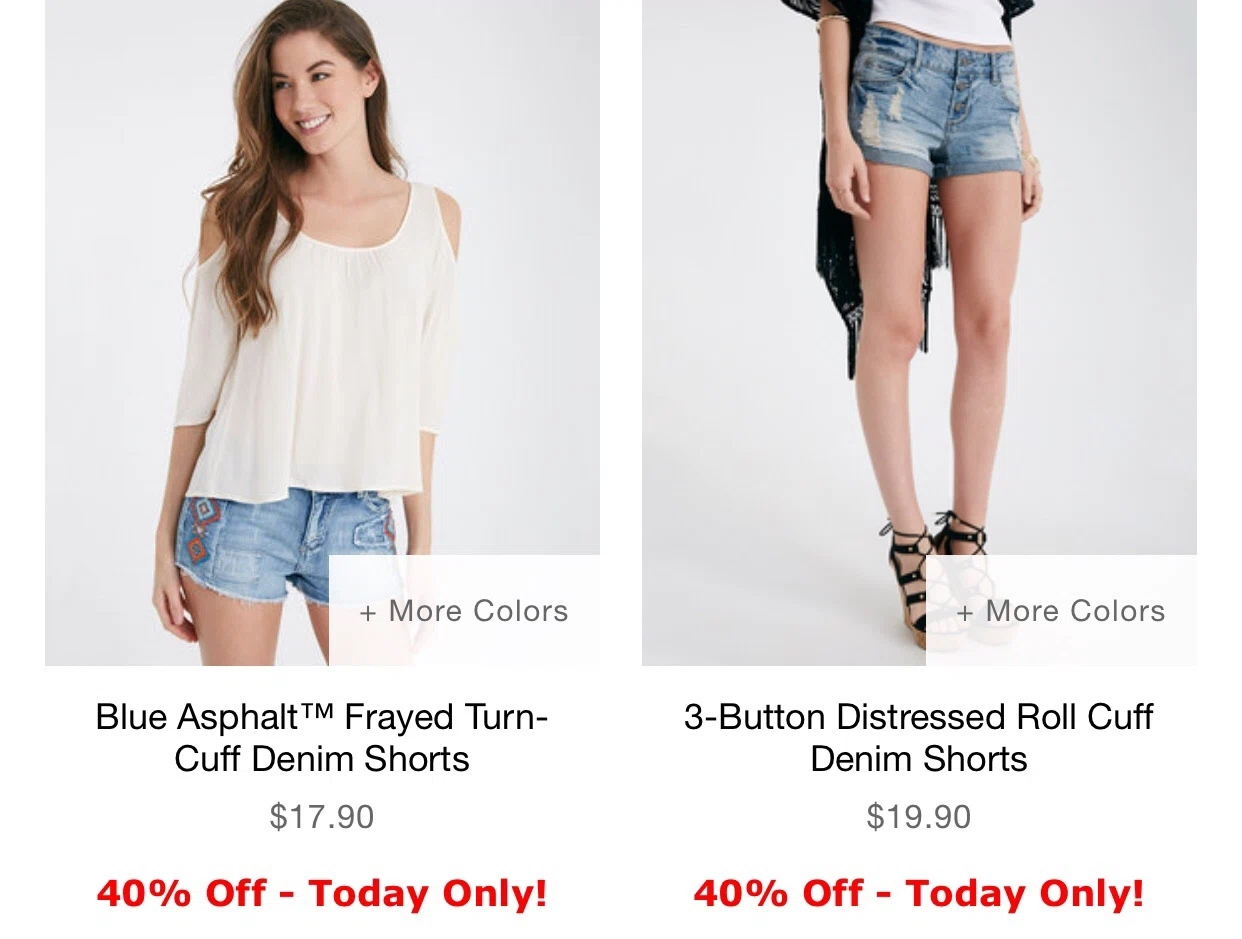Open the 3-Button Distressed Roll Cuff Denim Shorts title
Screen dimensions: 1242x939
[919, 737]
